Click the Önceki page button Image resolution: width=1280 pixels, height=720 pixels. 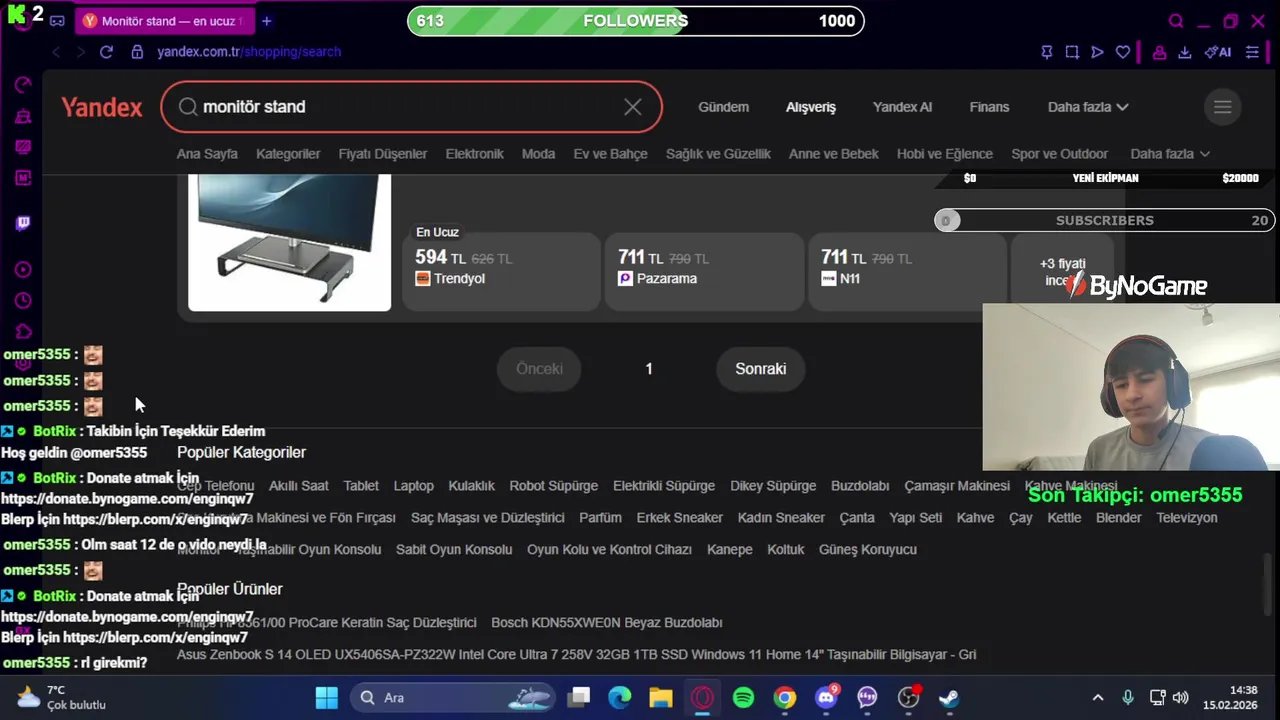[539, 369]
